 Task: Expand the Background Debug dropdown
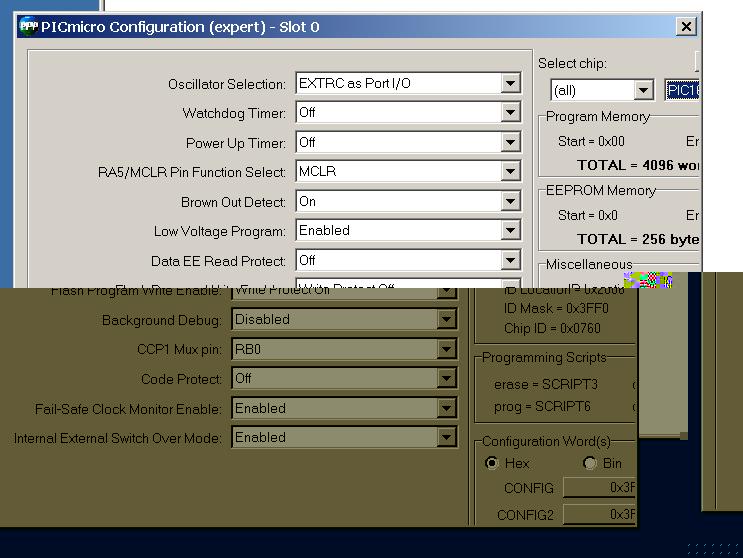(446, 319)
